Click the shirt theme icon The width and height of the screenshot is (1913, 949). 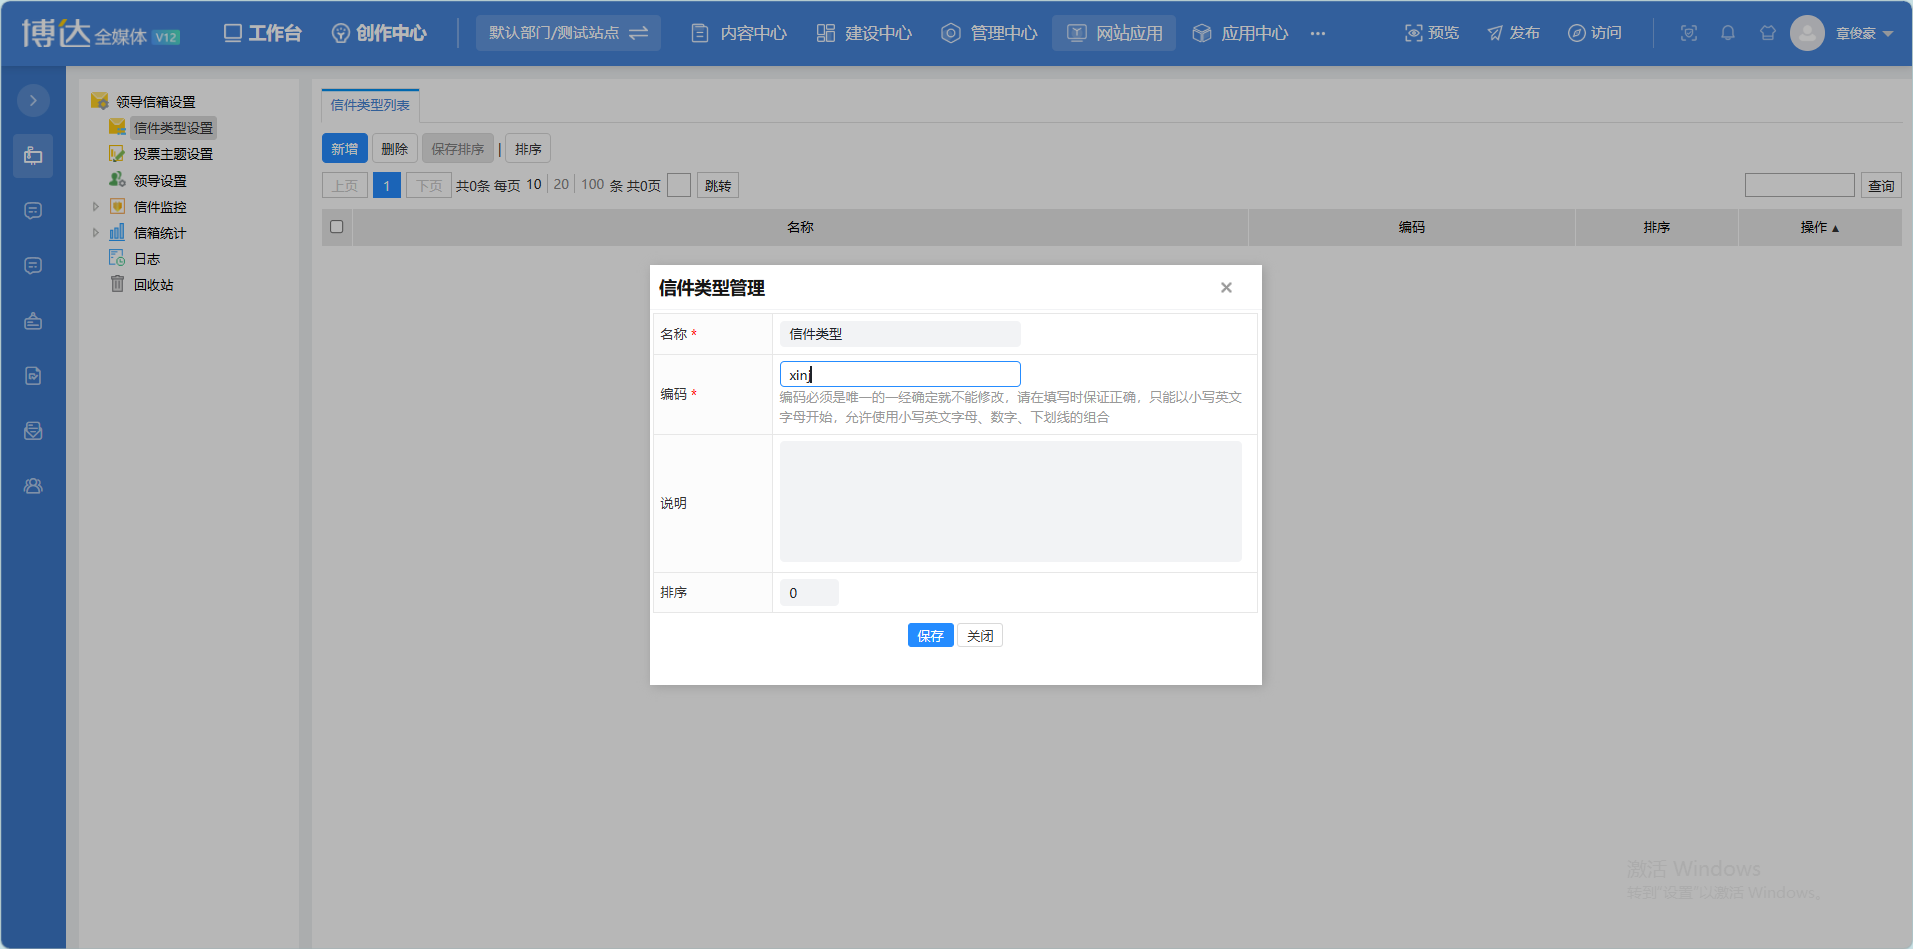pyautogui.click(x=1768, y=33)
